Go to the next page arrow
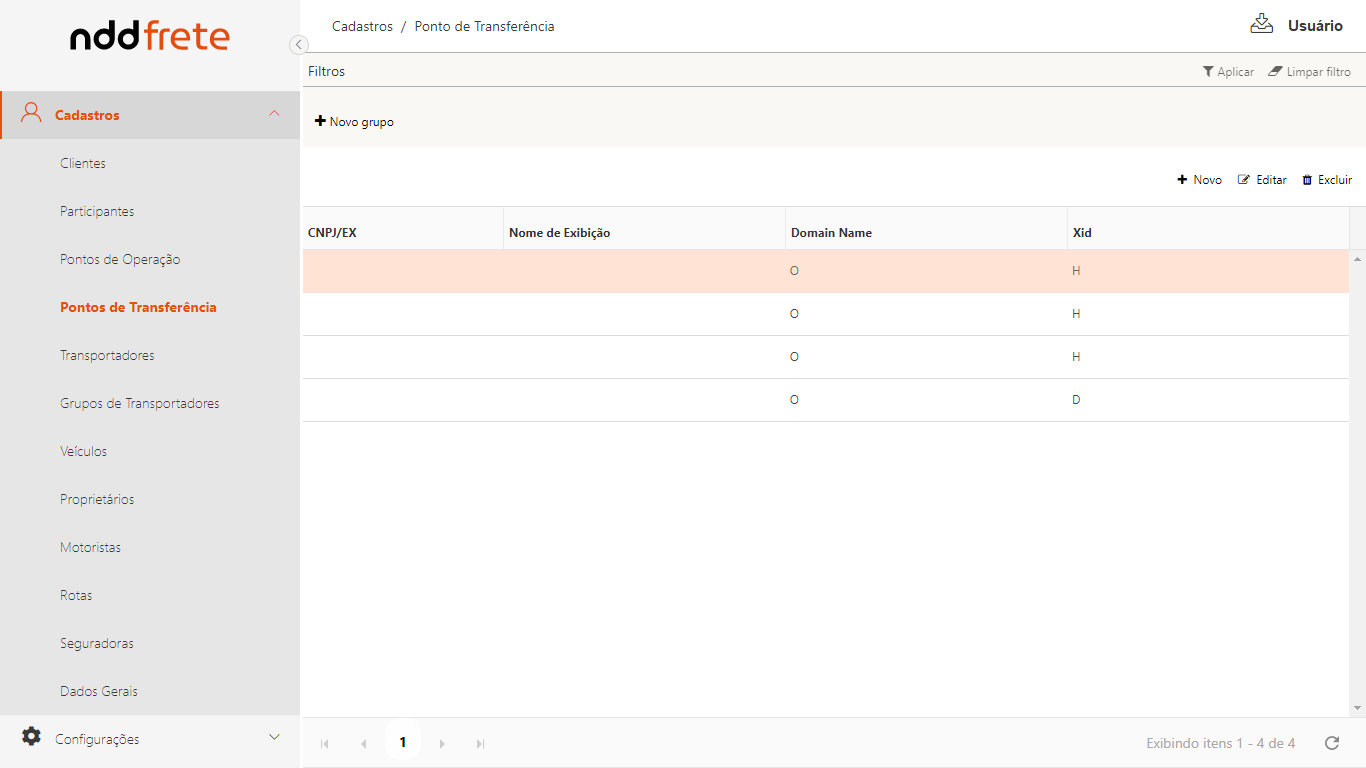The height and width of the screenshot is (768, 1366). (442, 743)
